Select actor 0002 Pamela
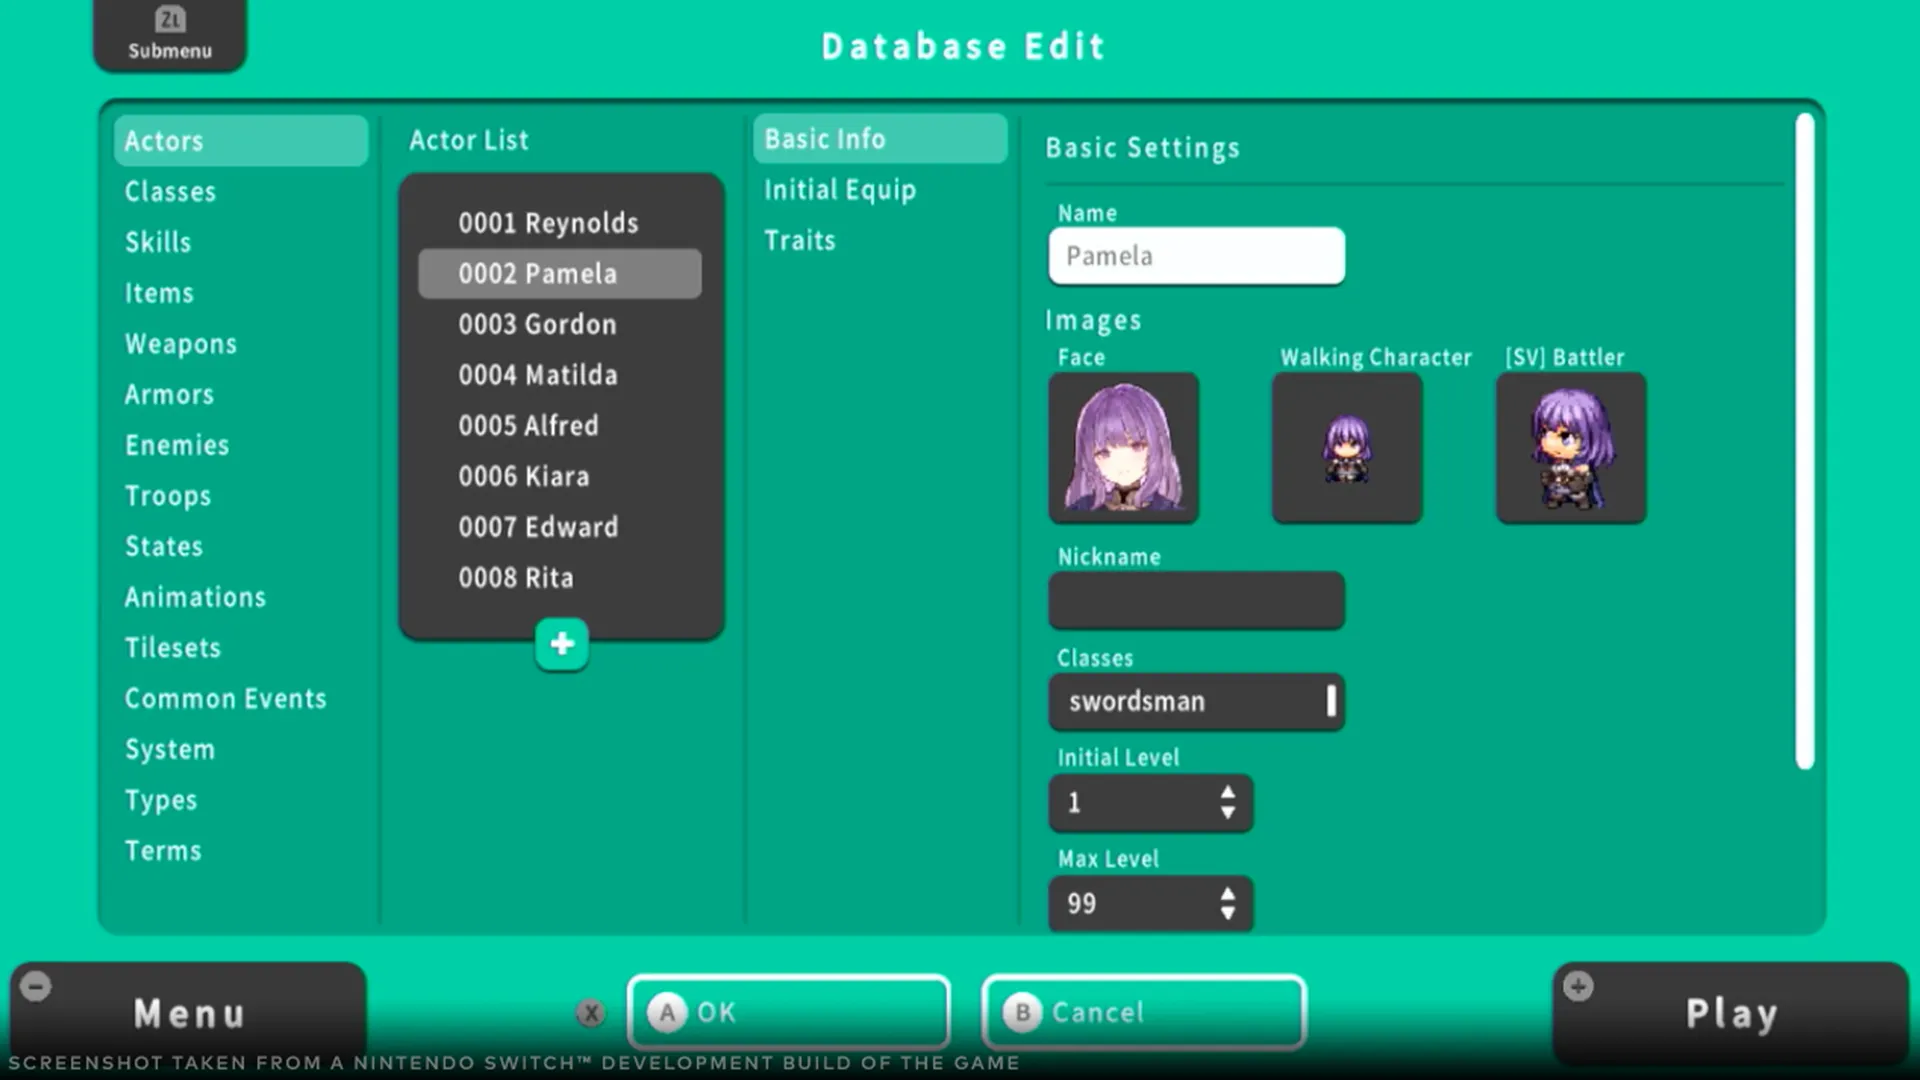The image size is (1920, 1080). coord(560,274)
